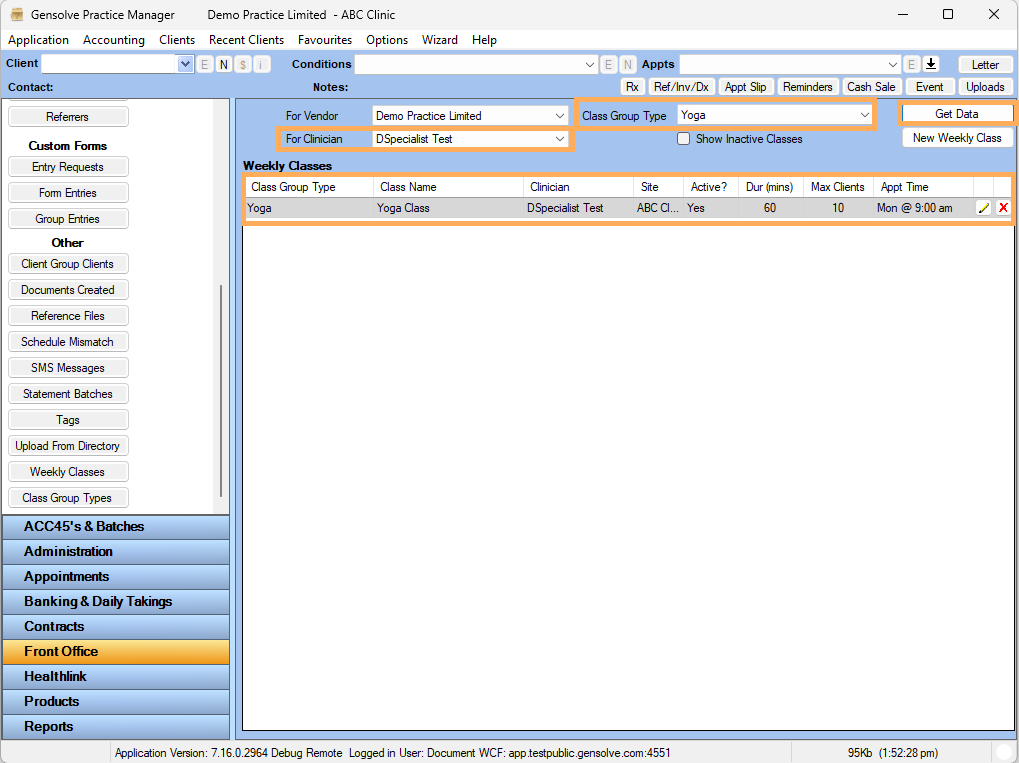
Task: Open Class Group Types from the sidebar
Action: click(x=68, y=498)
